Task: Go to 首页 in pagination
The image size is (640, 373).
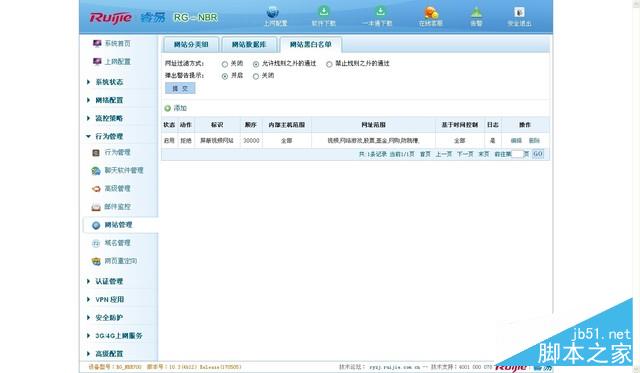Action: click(425, 154)
